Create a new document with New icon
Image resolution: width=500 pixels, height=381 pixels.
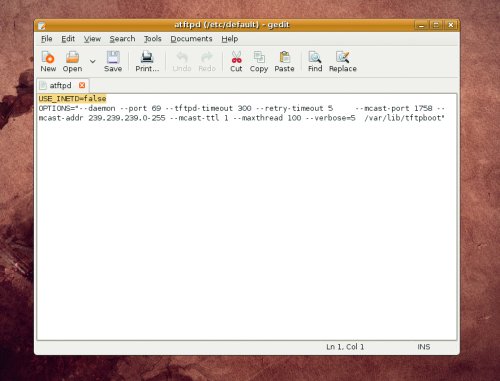[x=48, y=61]
